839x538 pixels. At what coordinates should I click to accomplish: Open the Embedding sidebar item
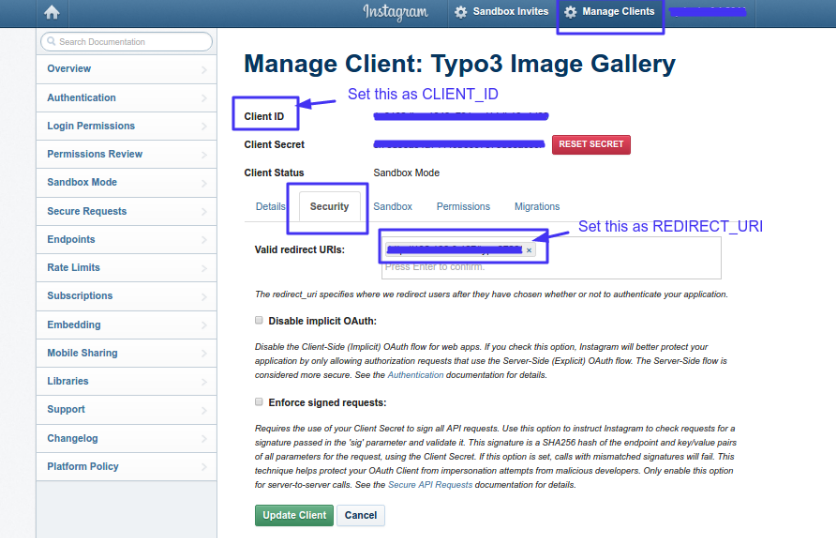click(126, 324)
